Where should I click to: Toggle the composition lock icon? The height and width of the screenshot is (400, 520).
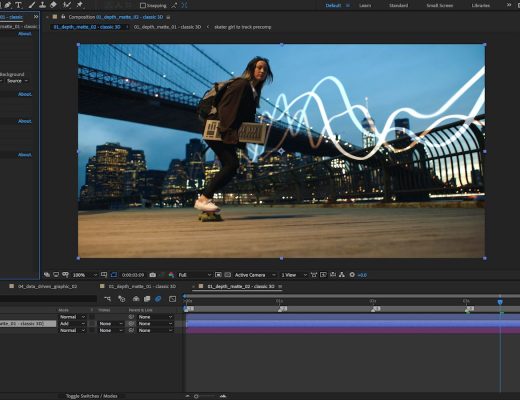click(x=63, y=17)
